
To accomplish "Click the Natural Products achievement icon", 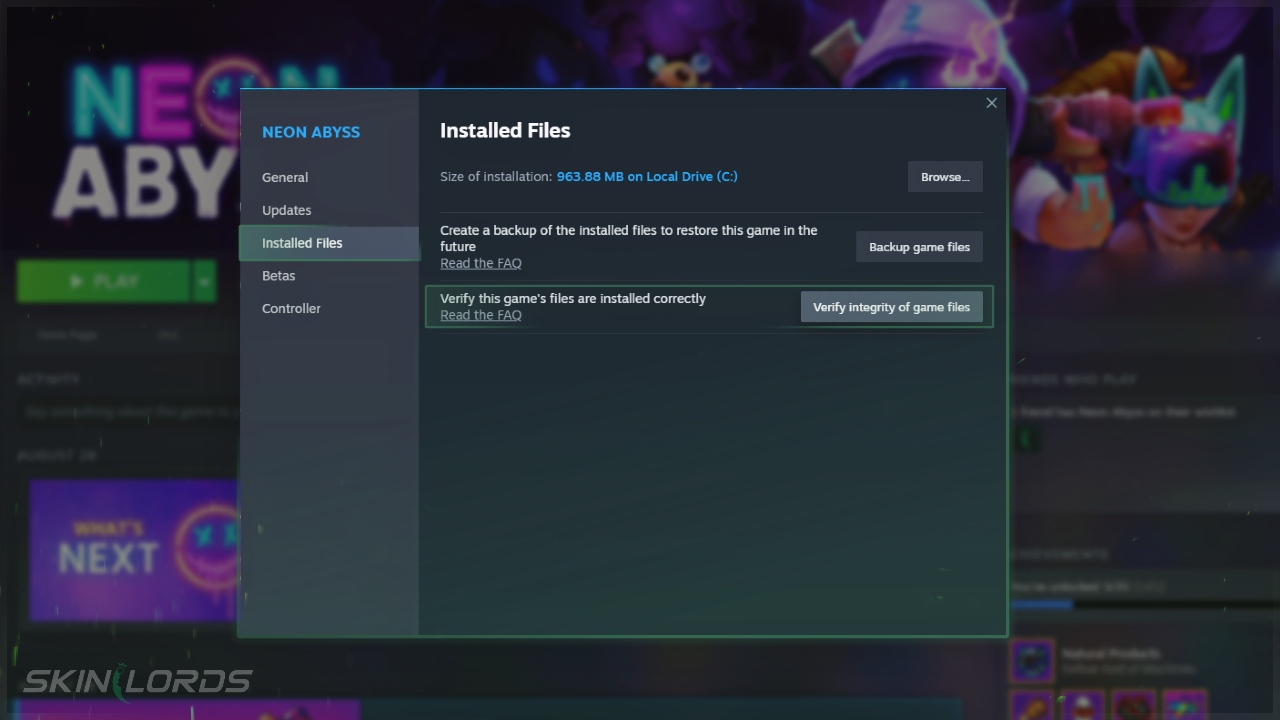I will click(x=1032, y=662).
